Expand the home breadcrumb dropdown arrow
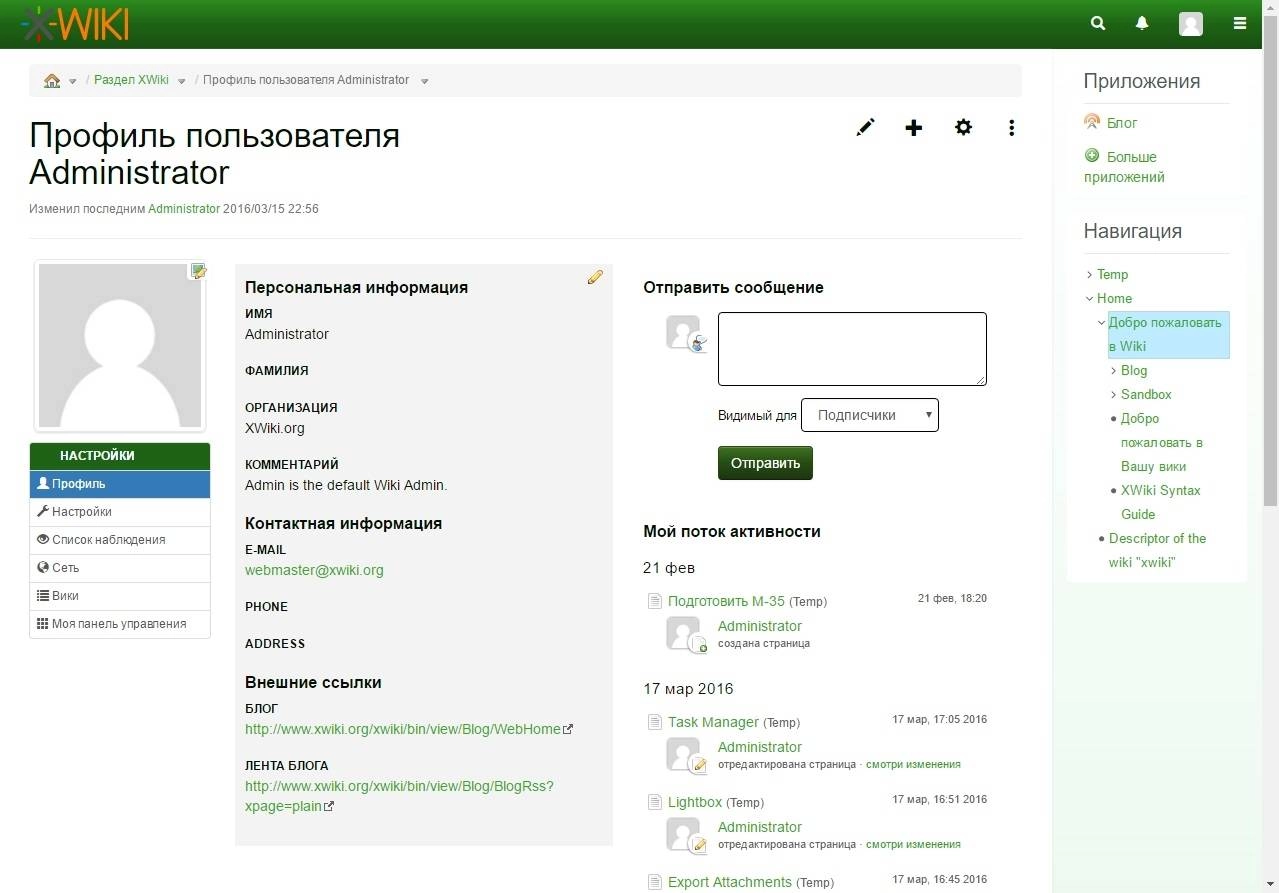 point(73,82)
